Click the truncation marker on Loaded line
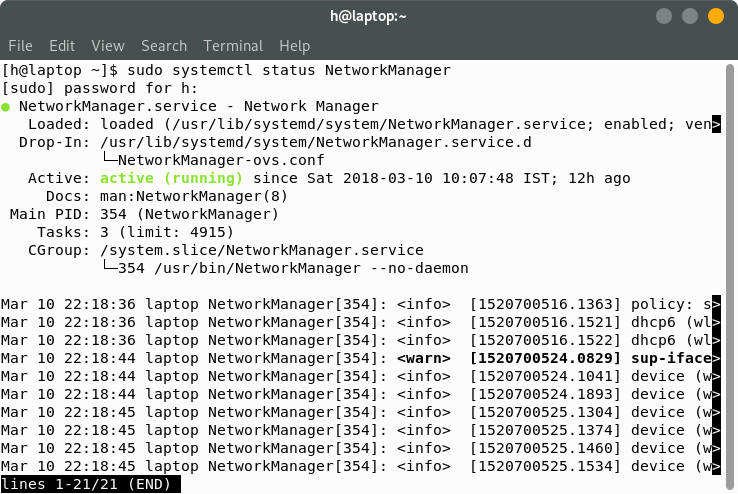The width and height of the screenshot is (738, 494). click(x=716, y=124)
